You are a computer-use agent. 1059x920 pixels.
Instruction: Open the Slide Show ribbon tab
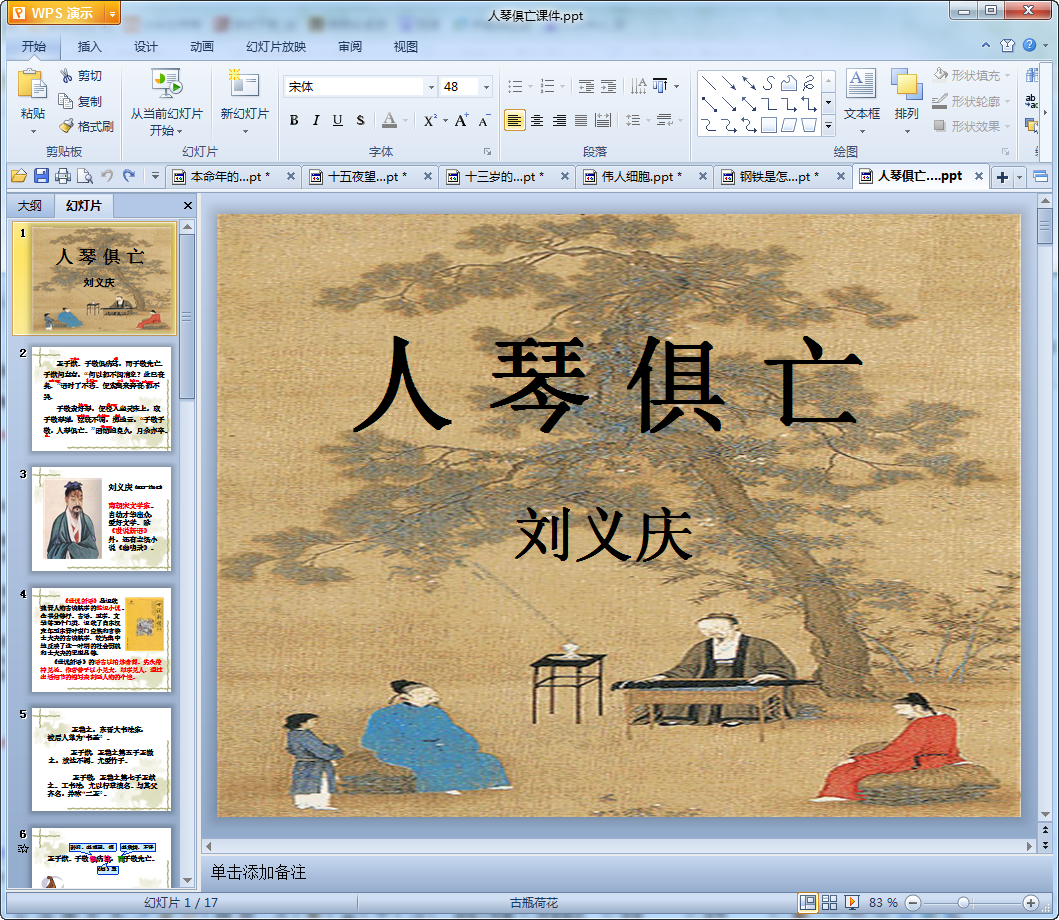pyautogui.click(x=276, y=47)
